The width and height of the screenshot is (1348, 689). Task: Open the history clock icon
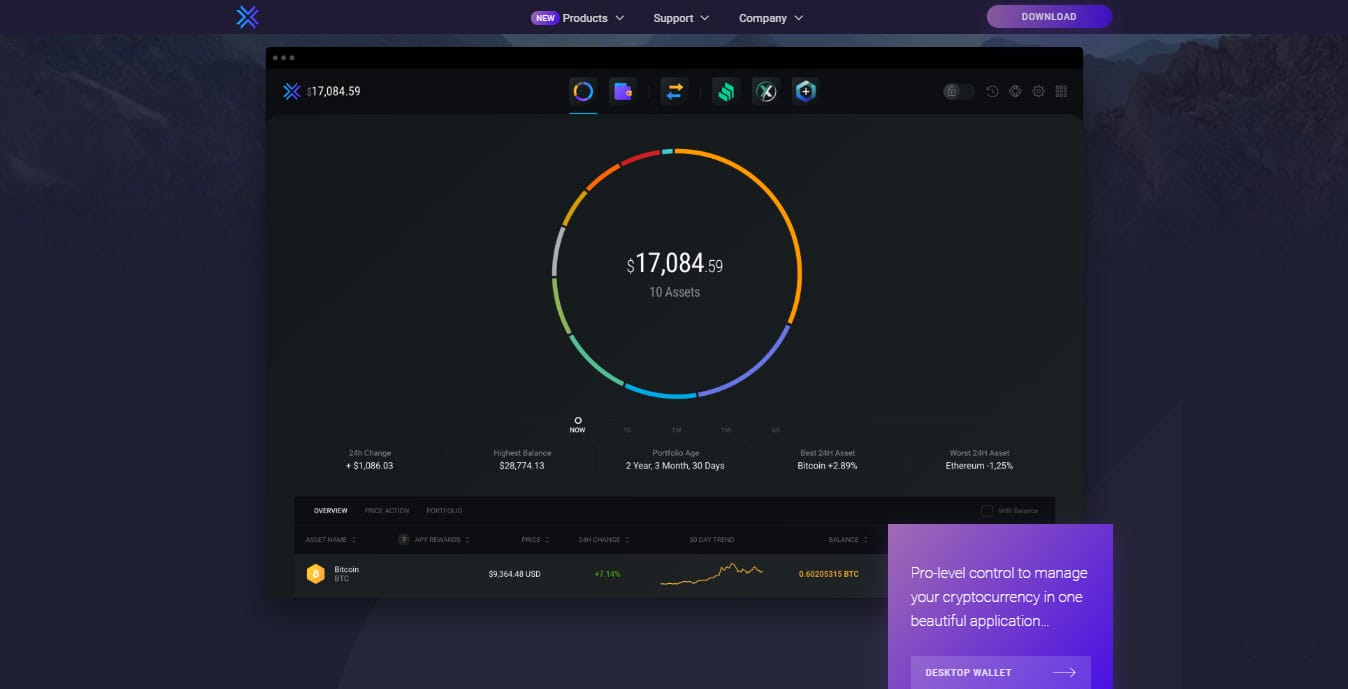coord(992,91)
